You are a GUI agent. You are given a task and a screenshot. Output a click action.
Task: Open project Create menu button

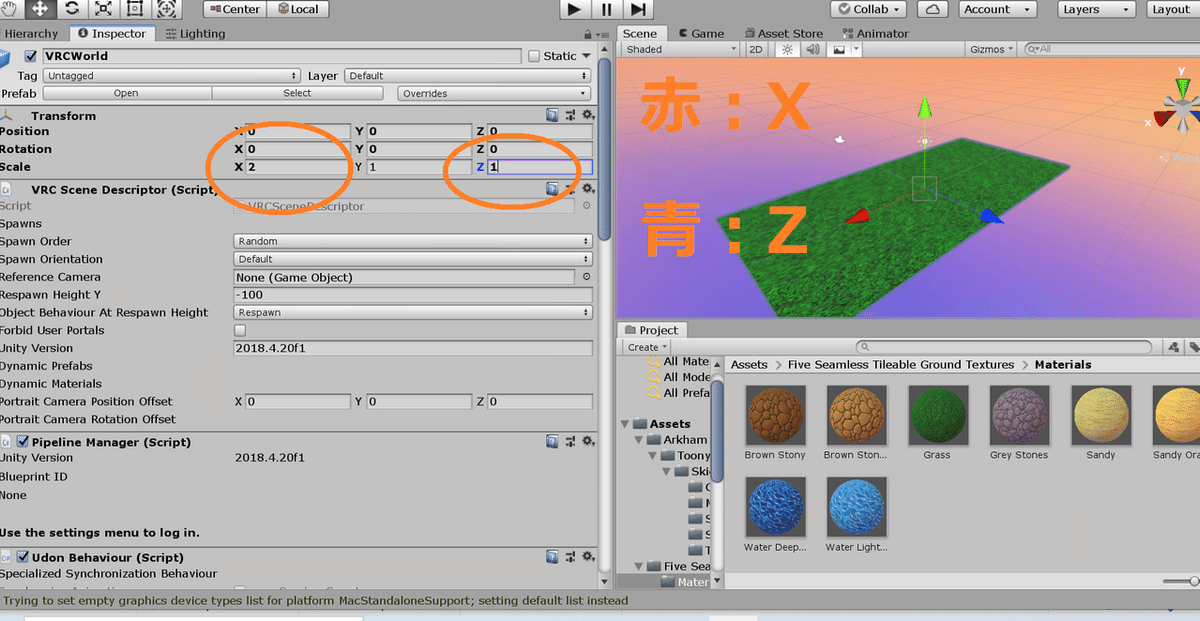[x=648, y=347]
